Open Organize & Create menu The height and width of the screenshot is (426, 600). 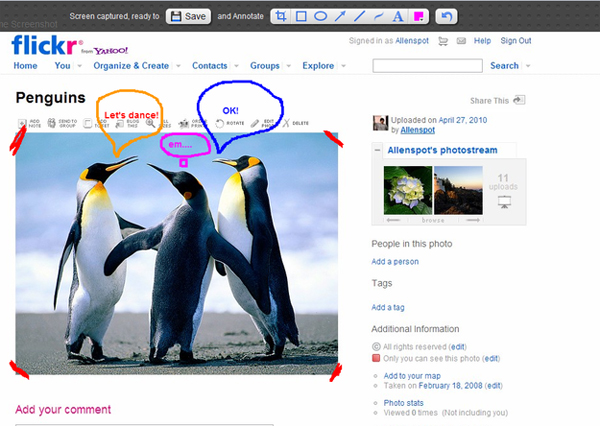[x=131, y=66]
